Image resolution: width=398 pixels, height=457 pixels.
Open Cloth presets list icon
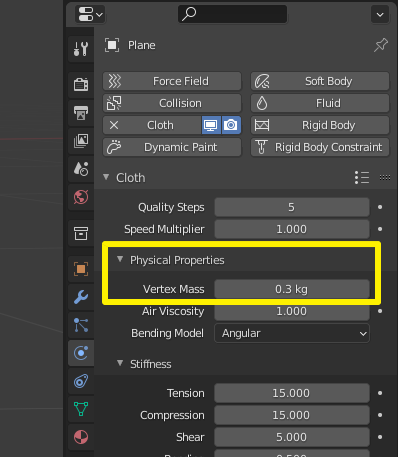(x=362, y=177)
